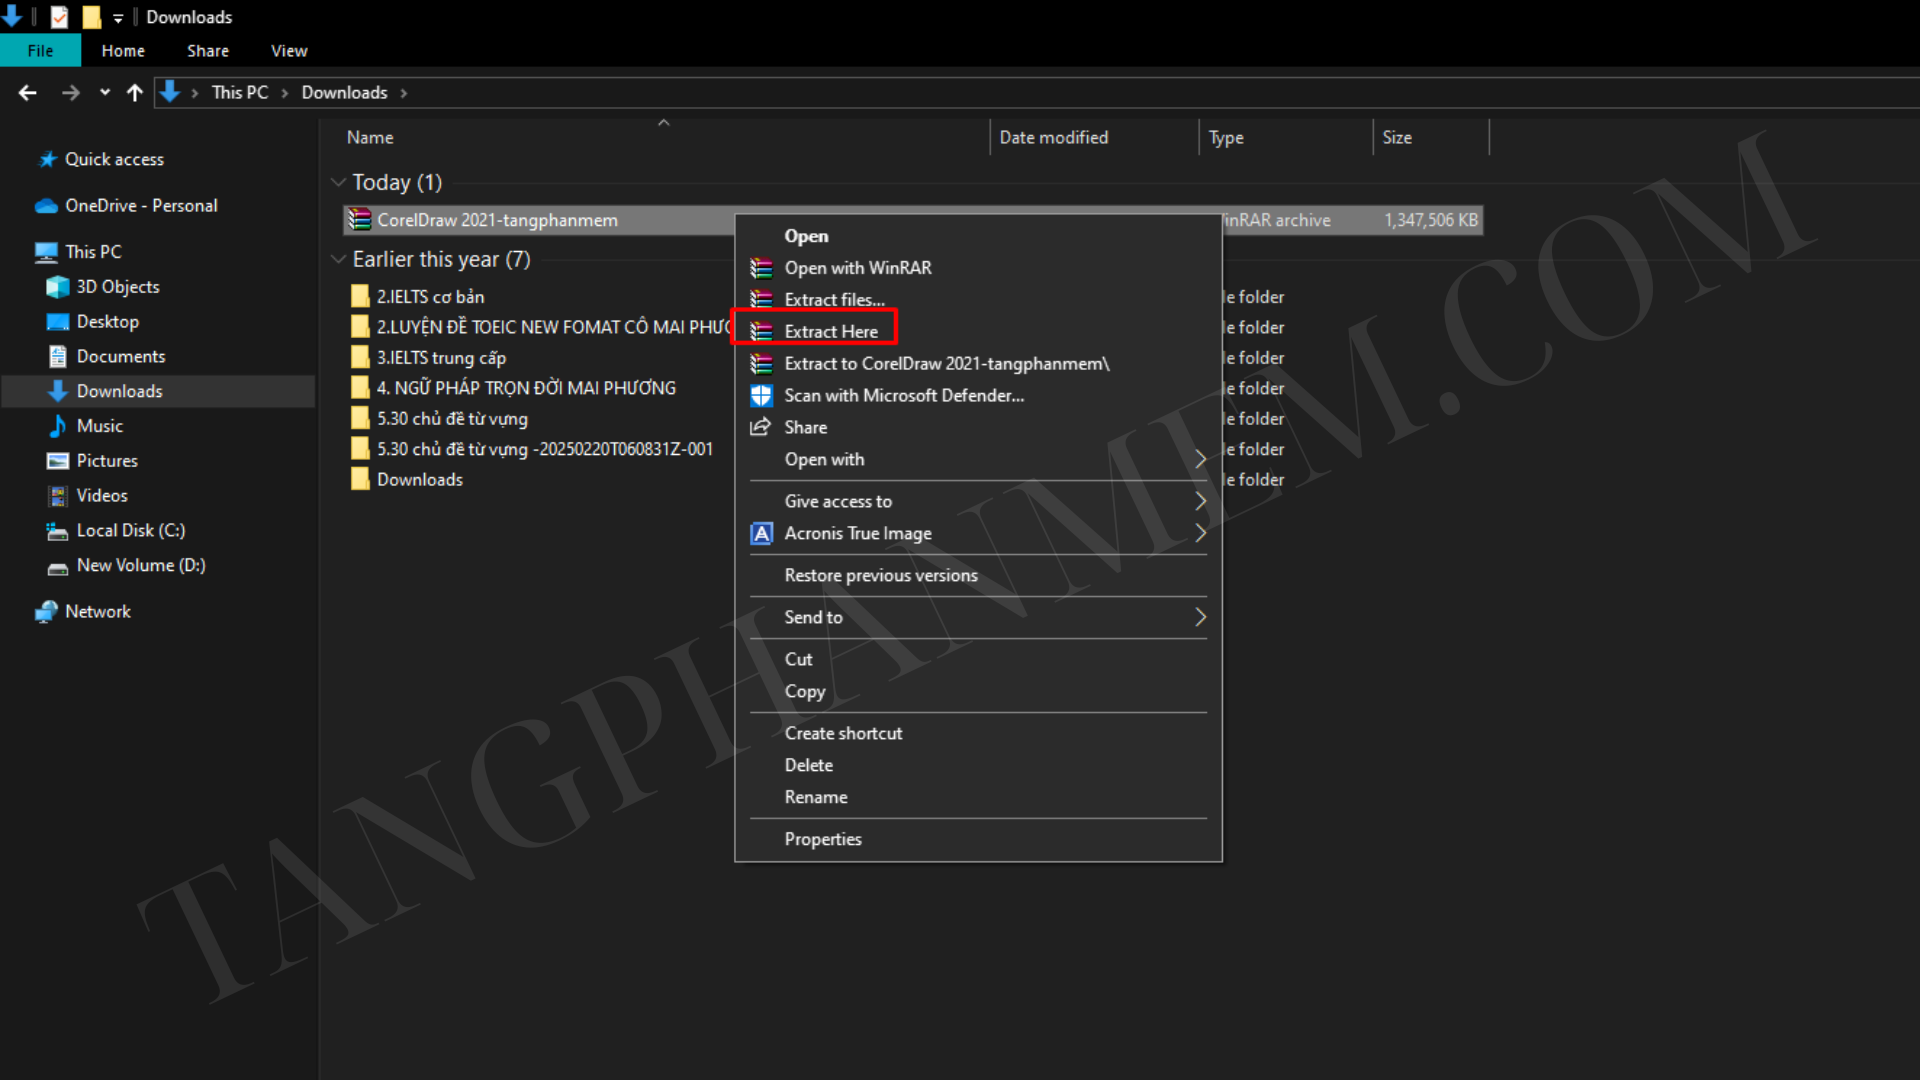Open recent locations dropdown arrow

[104, 93]
